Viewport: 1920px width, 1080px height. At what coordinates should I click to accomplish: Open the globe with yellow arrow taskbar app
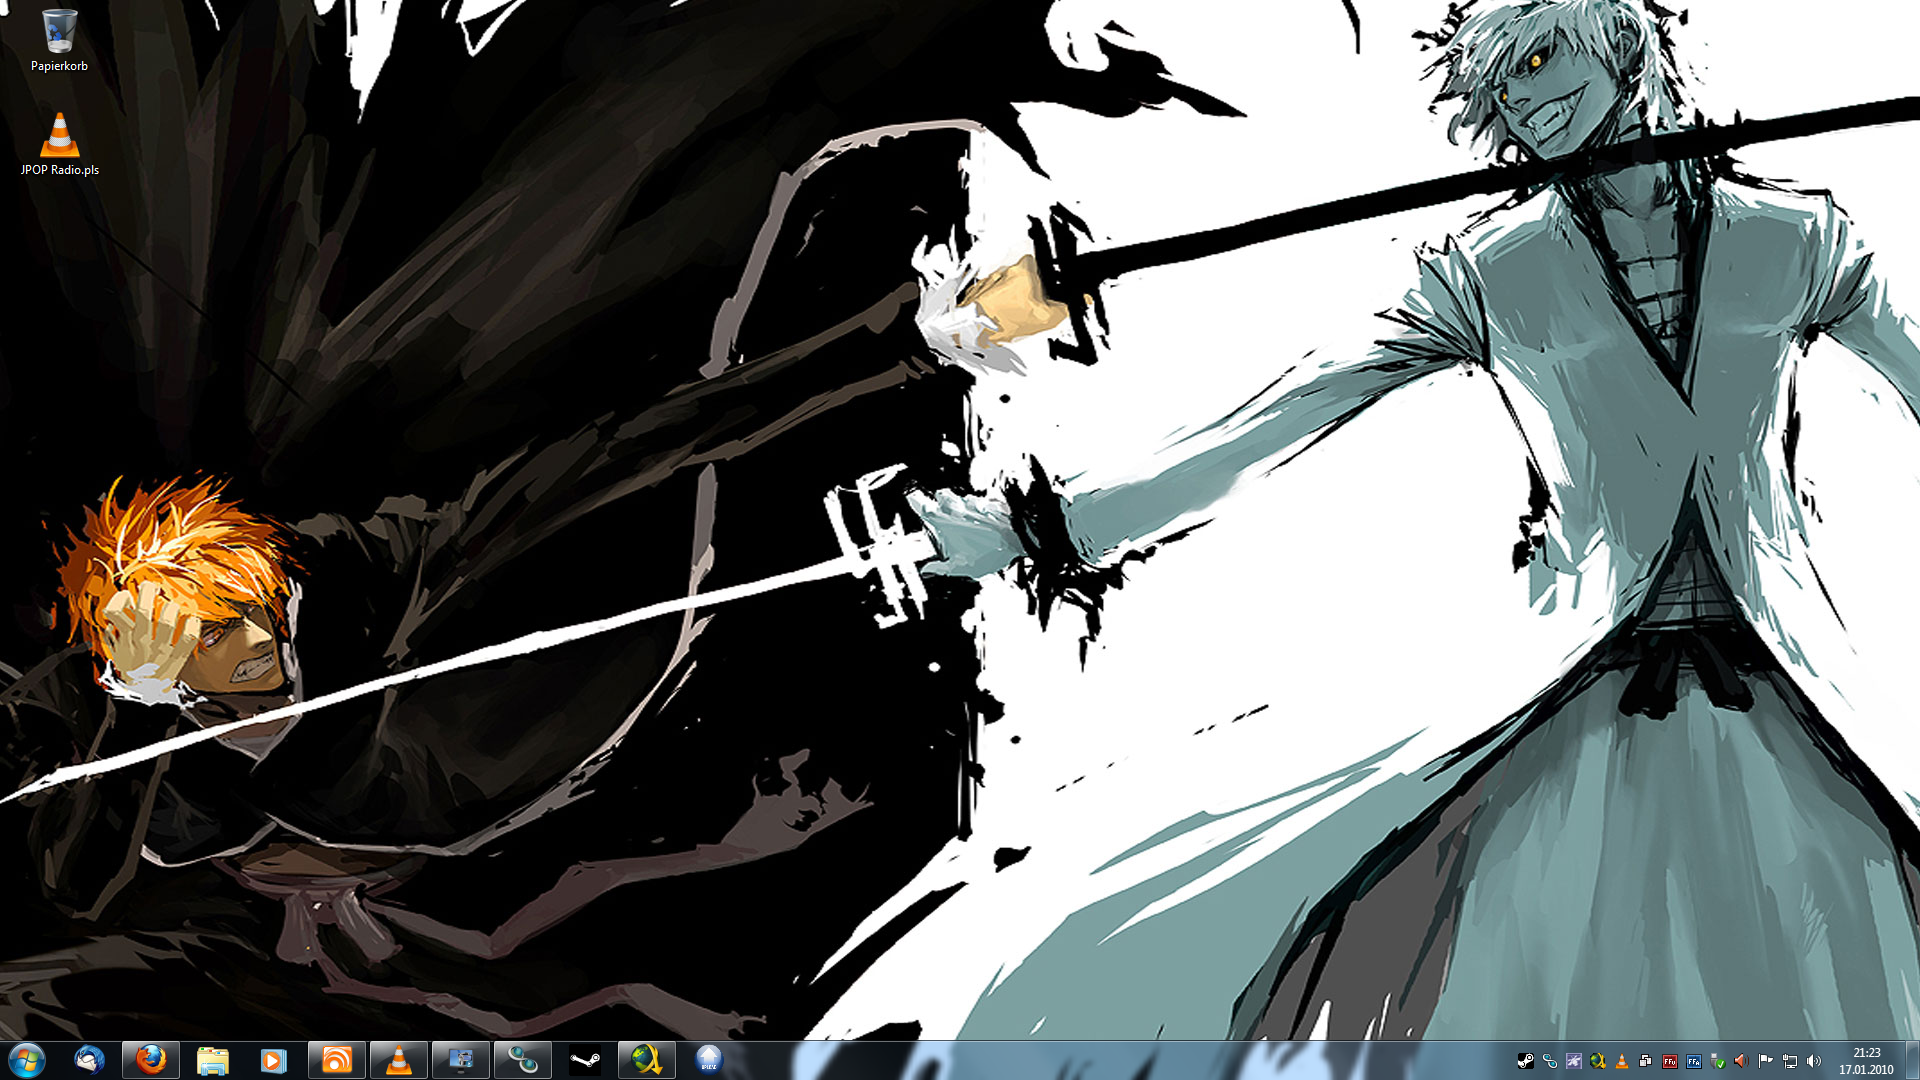(x=647, y=1059)
